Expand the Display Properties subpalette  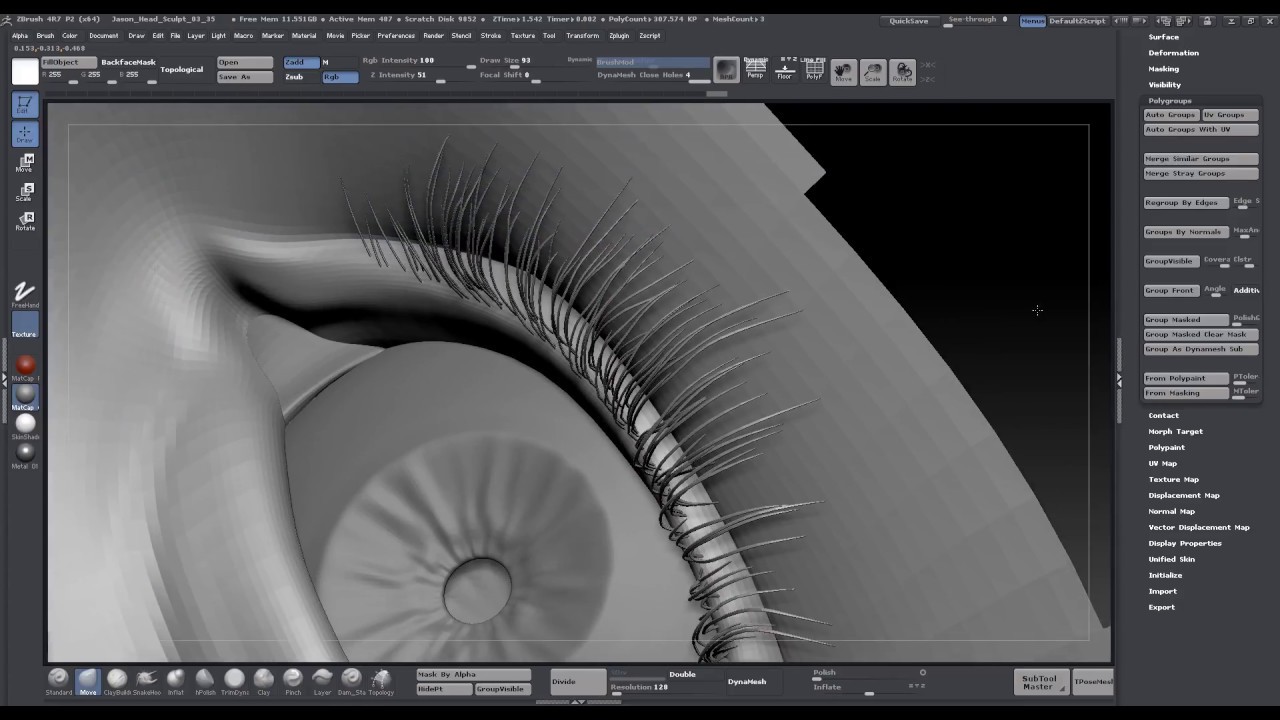(1185, 543)
